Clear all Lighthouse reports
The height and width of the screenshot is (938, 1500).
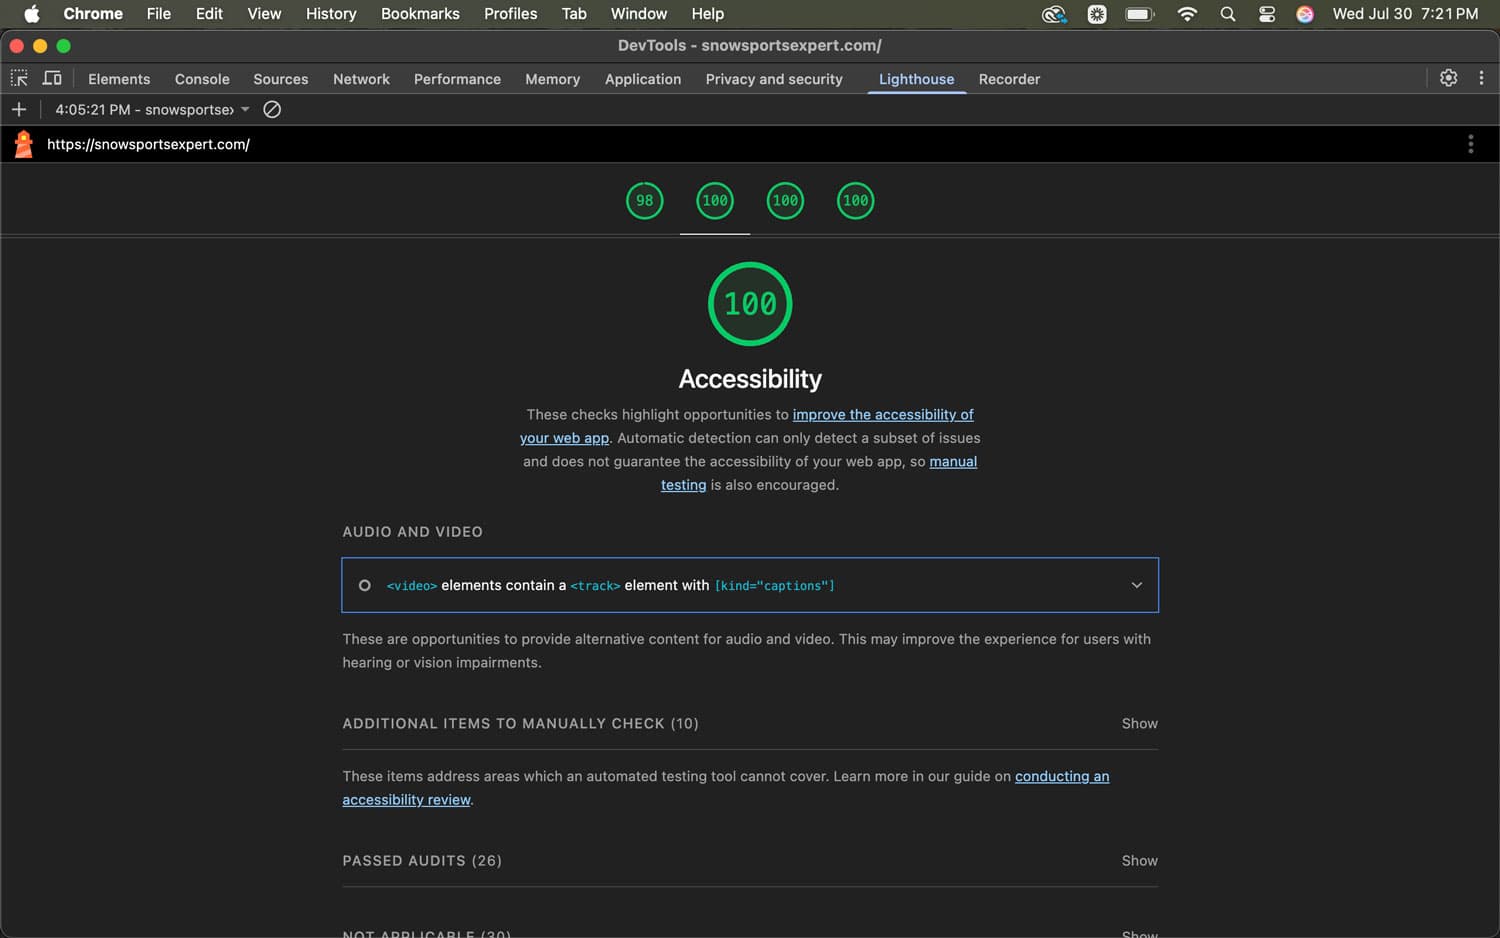click(x=271, y=109)
